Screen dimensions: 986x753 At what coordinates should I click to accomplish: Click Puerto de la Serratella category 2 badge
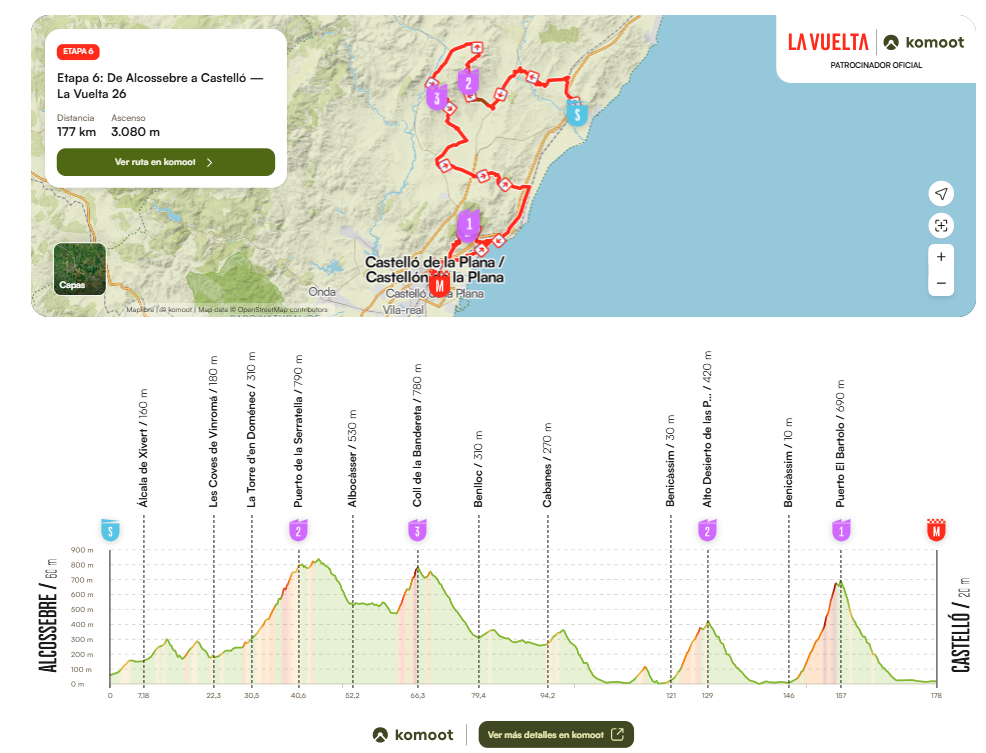pyautogui.click(x=298, y=530)
